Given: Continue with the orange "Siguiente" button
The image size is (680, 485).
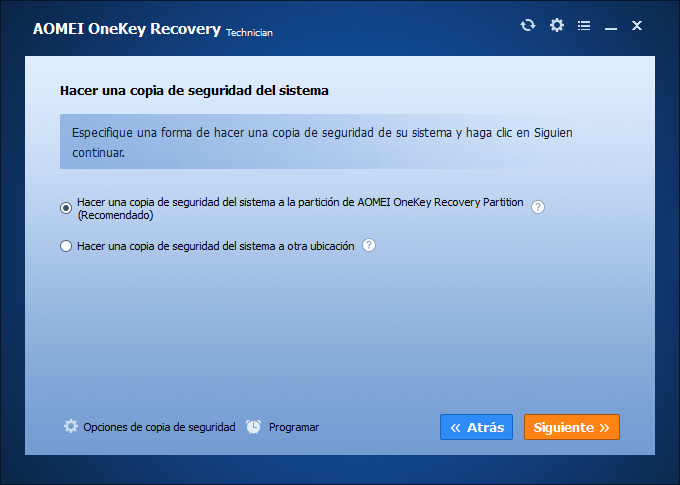Looking at the screenshot, I should (572, 427).
